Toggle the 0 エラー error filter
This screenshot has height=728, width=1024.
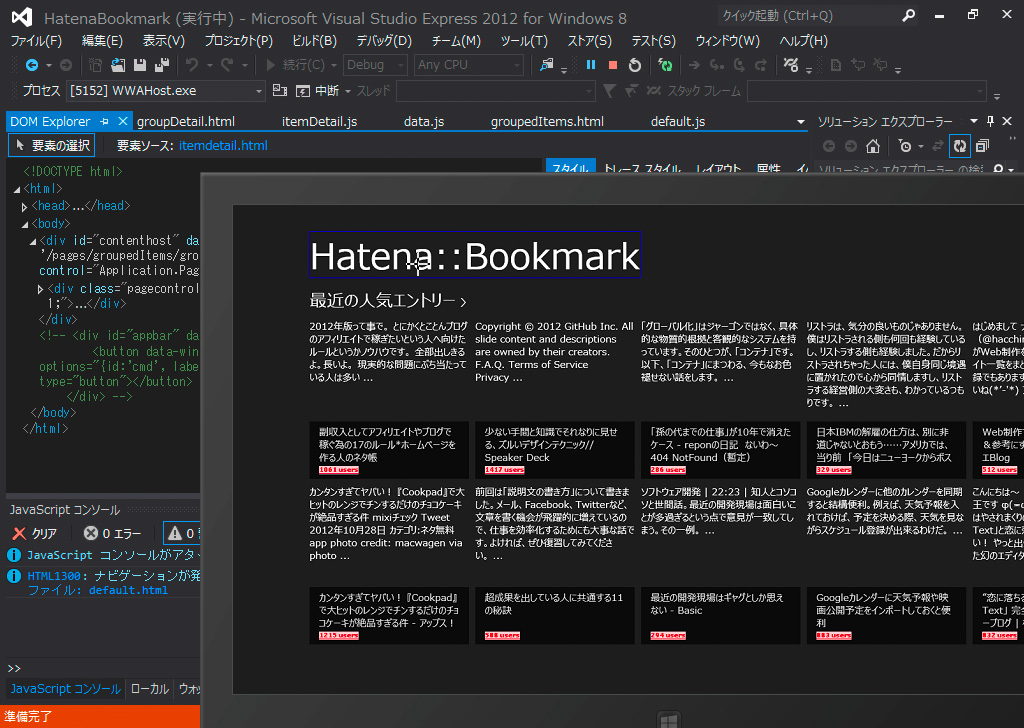(x=112, y=533)
